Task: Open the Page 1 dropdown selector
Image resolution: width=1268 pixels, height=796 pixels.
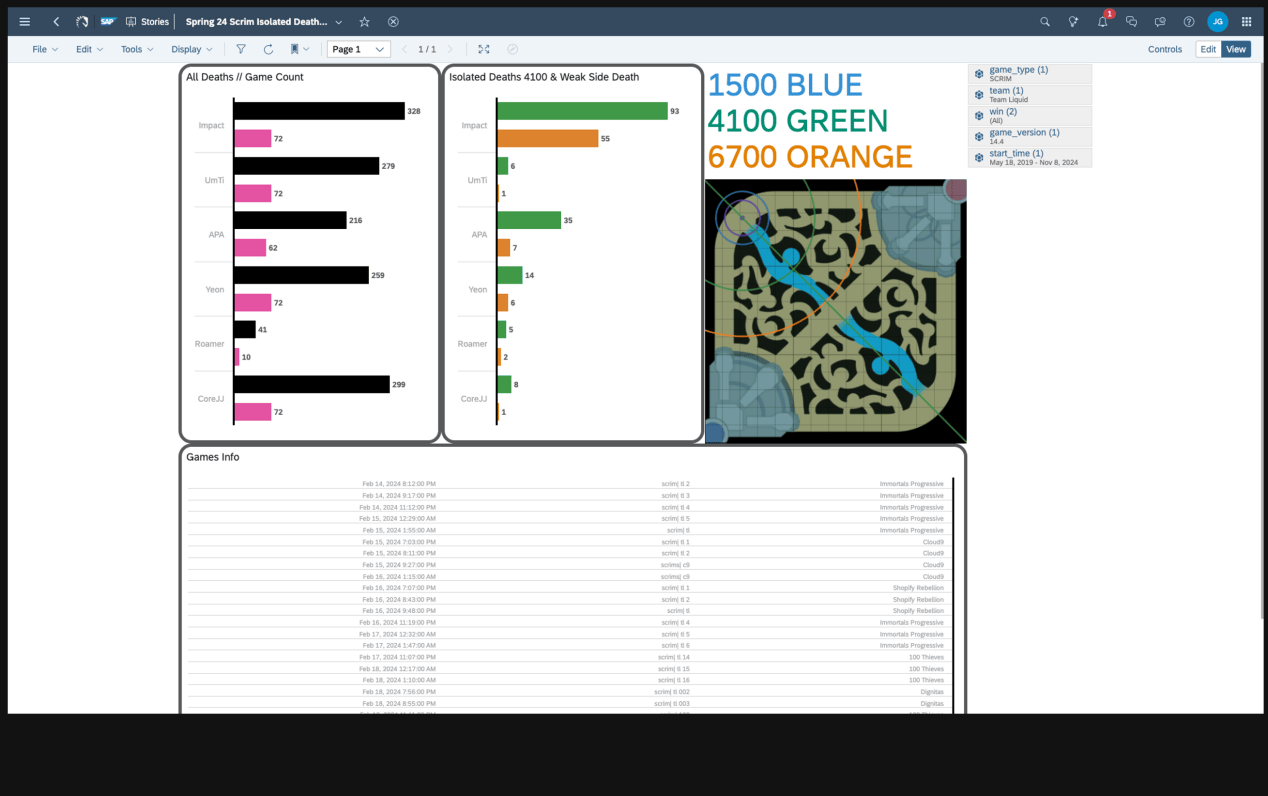Action: click(x=358, y=49)
